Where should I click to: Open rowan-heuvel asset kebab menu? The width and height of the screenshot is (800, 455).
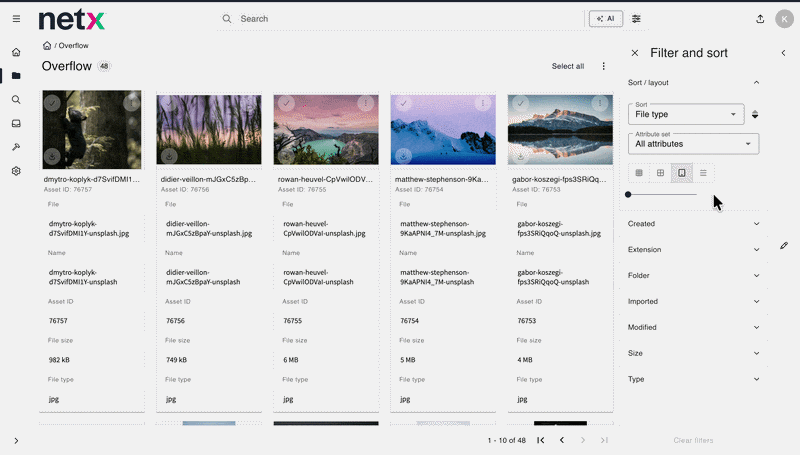[365, 103]
